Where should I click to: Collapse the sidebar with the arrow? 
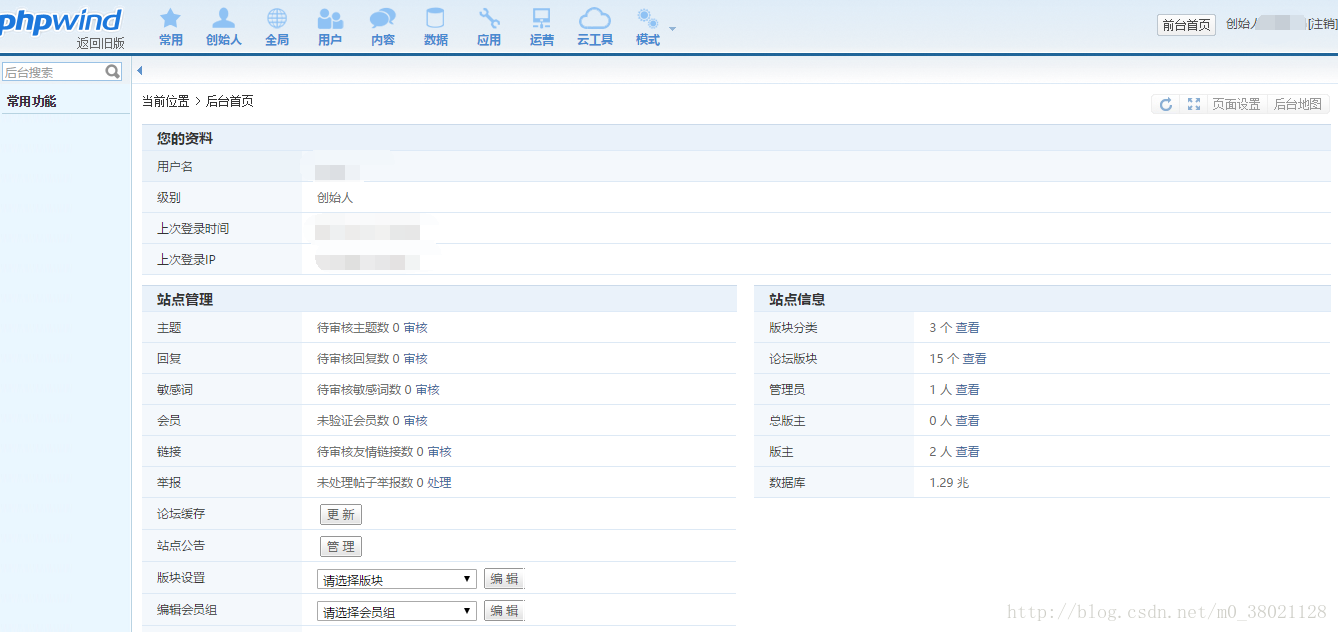point(139,70)
